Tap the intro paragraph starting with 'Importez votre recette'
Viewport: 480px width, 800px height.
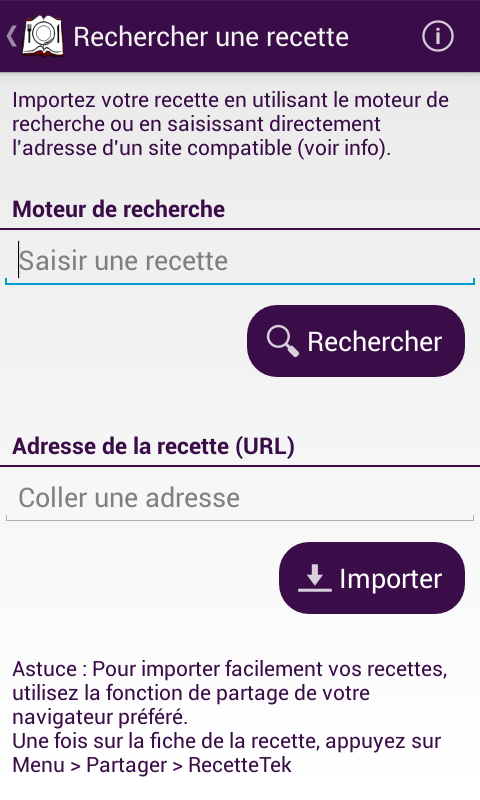(231, 124)
